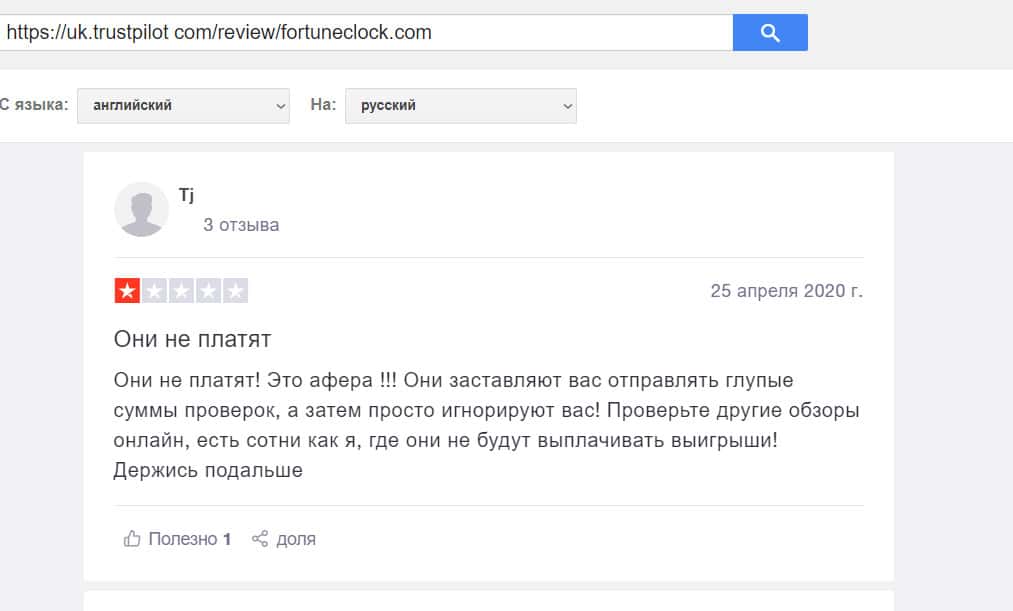Click the thumbs-up Полезно icon
This screenshot has height=611, width=1013.
coord(132,539)
